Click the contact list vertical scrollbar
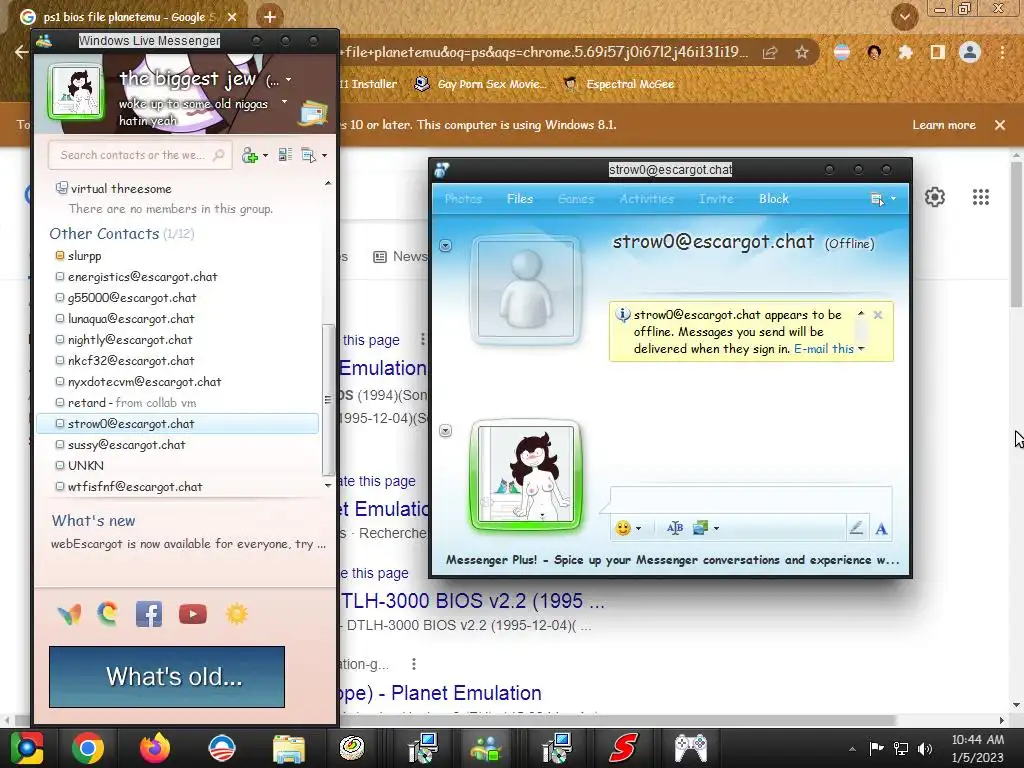This screenshot has width=1024, height=768. 328,399
